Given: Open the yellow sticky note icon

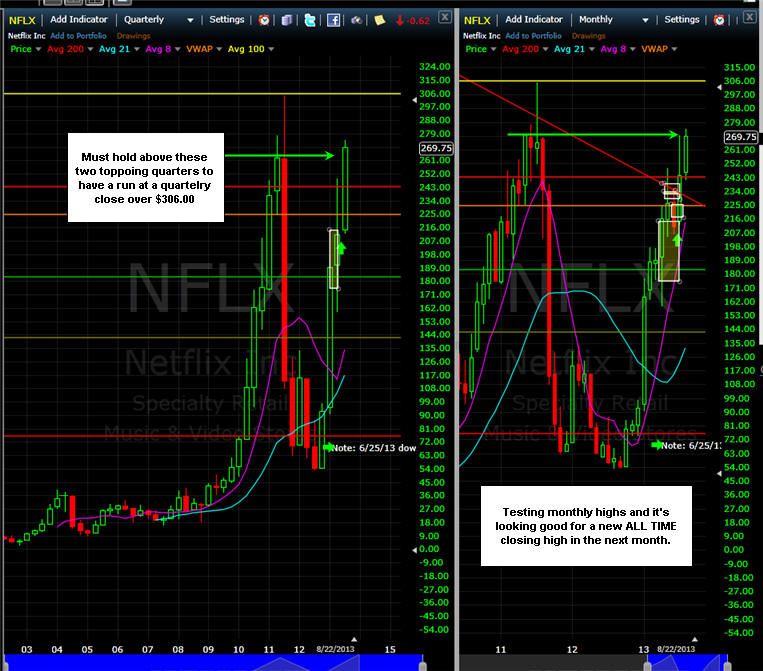Looking at the screenshot, I should (x=380, y=20).
